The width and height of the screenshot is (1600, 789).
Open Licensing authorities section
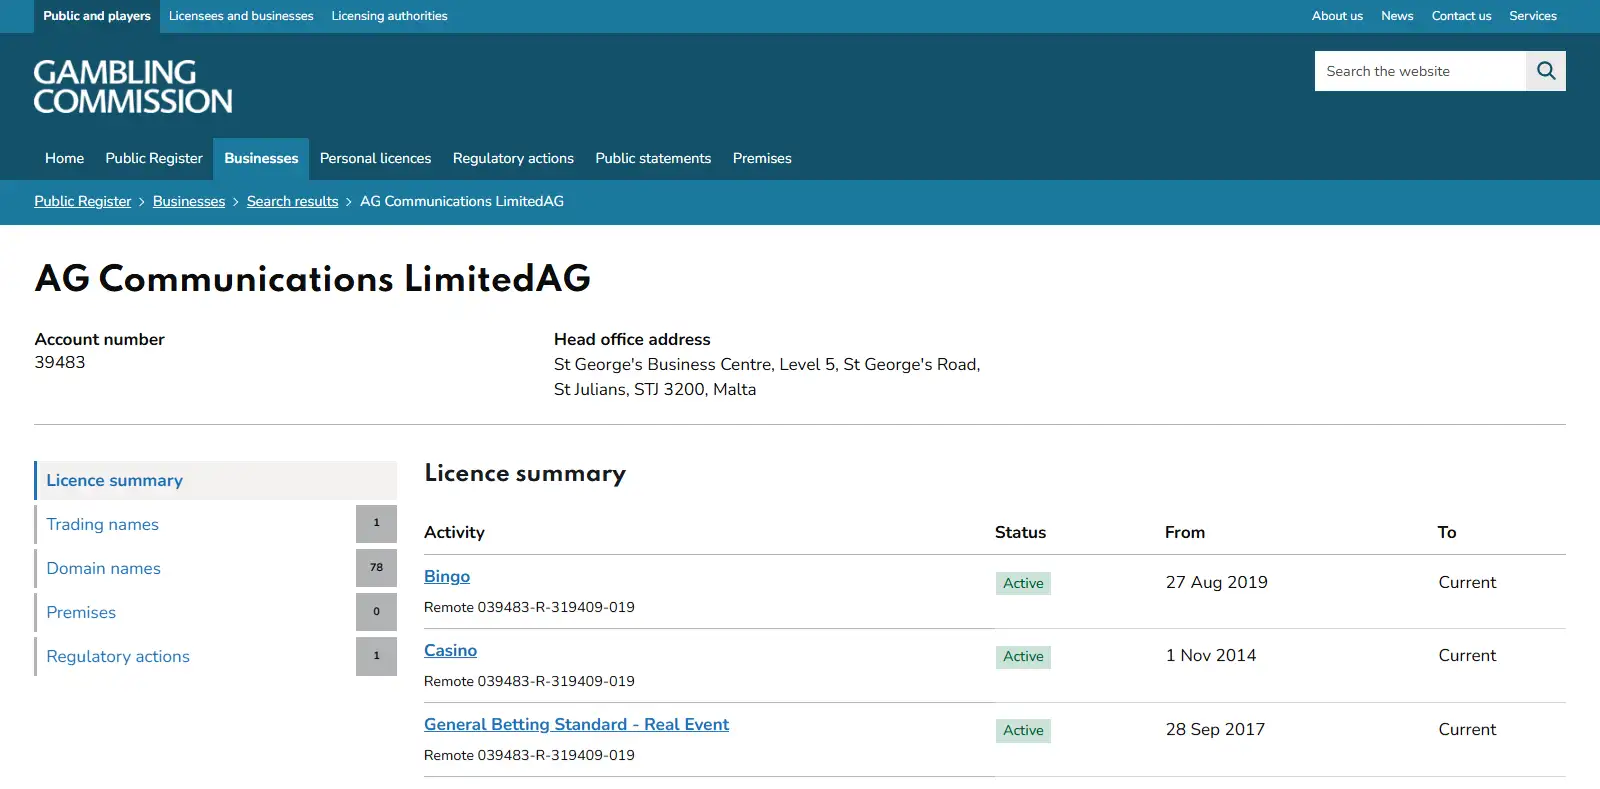(389, 16)
